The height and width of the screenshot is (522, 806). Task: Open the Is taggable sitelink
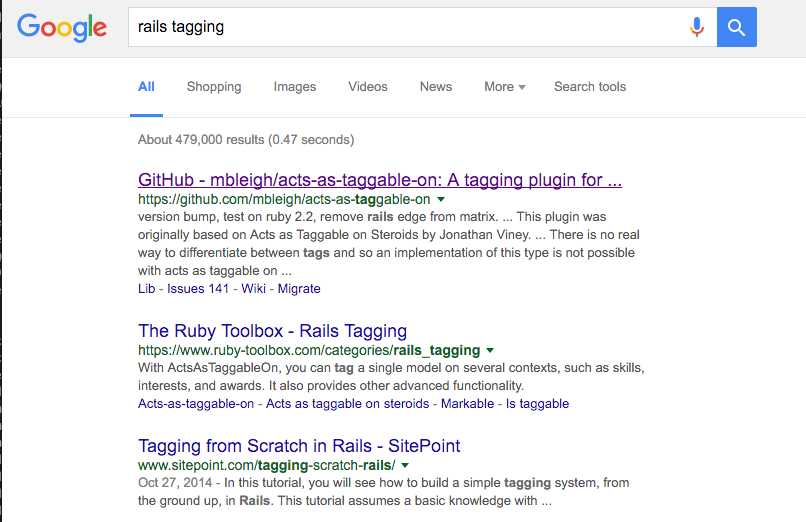537,404
